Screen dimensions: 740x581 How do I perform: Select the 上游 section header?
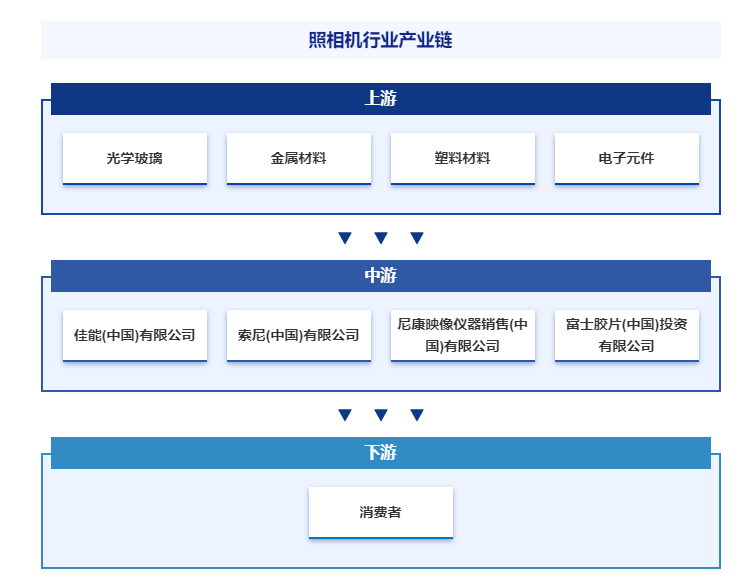coord(380,99)
